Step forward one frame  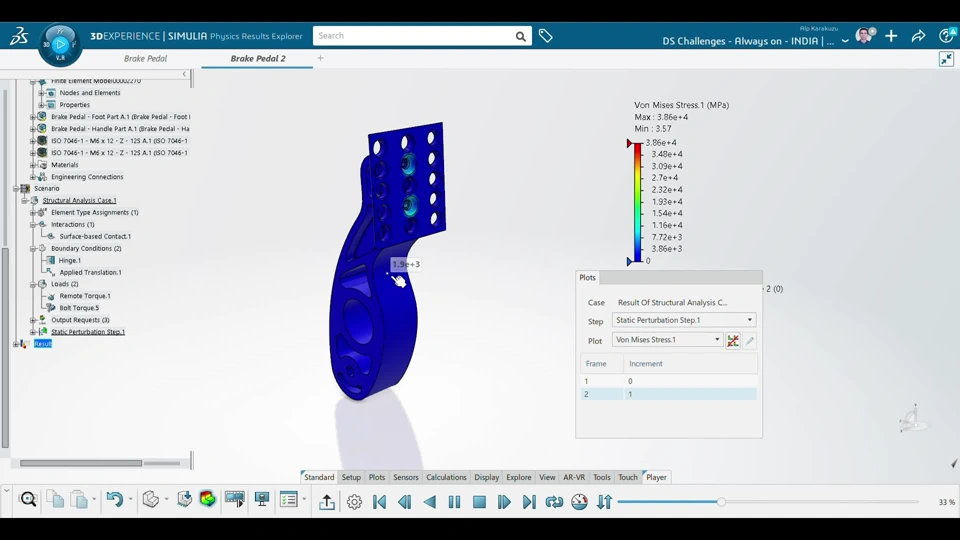504,502
